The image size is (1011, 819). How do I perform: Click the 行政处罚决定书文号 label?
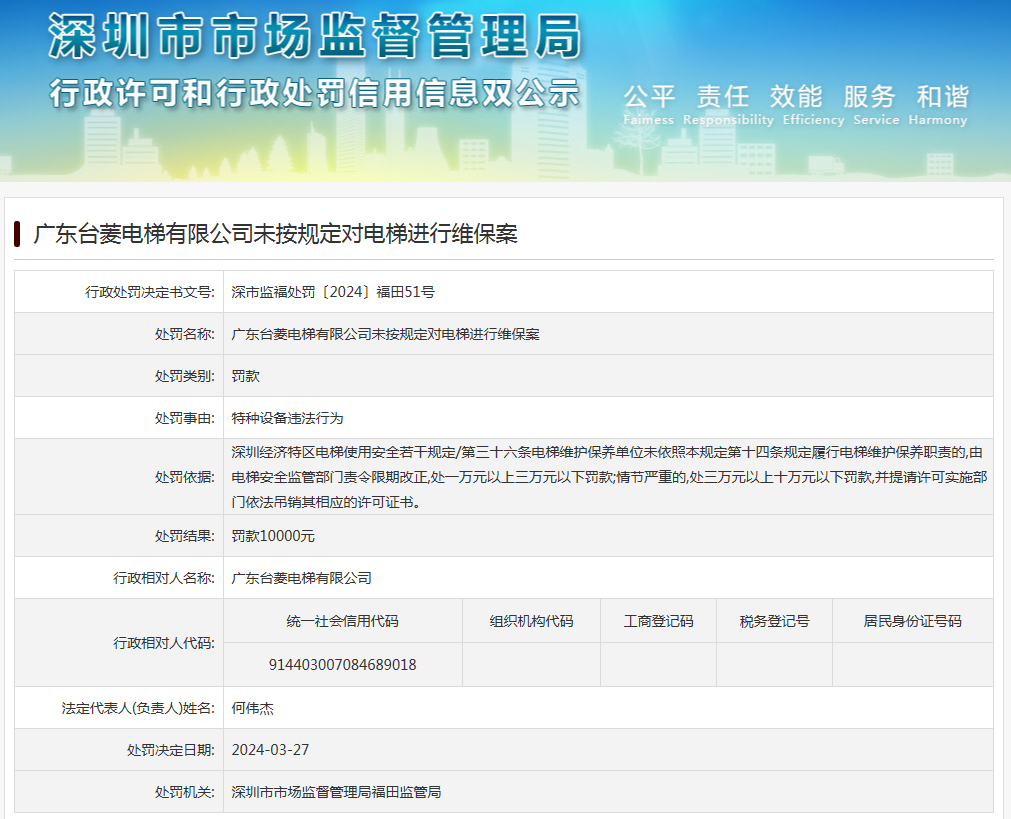(150, 292)
